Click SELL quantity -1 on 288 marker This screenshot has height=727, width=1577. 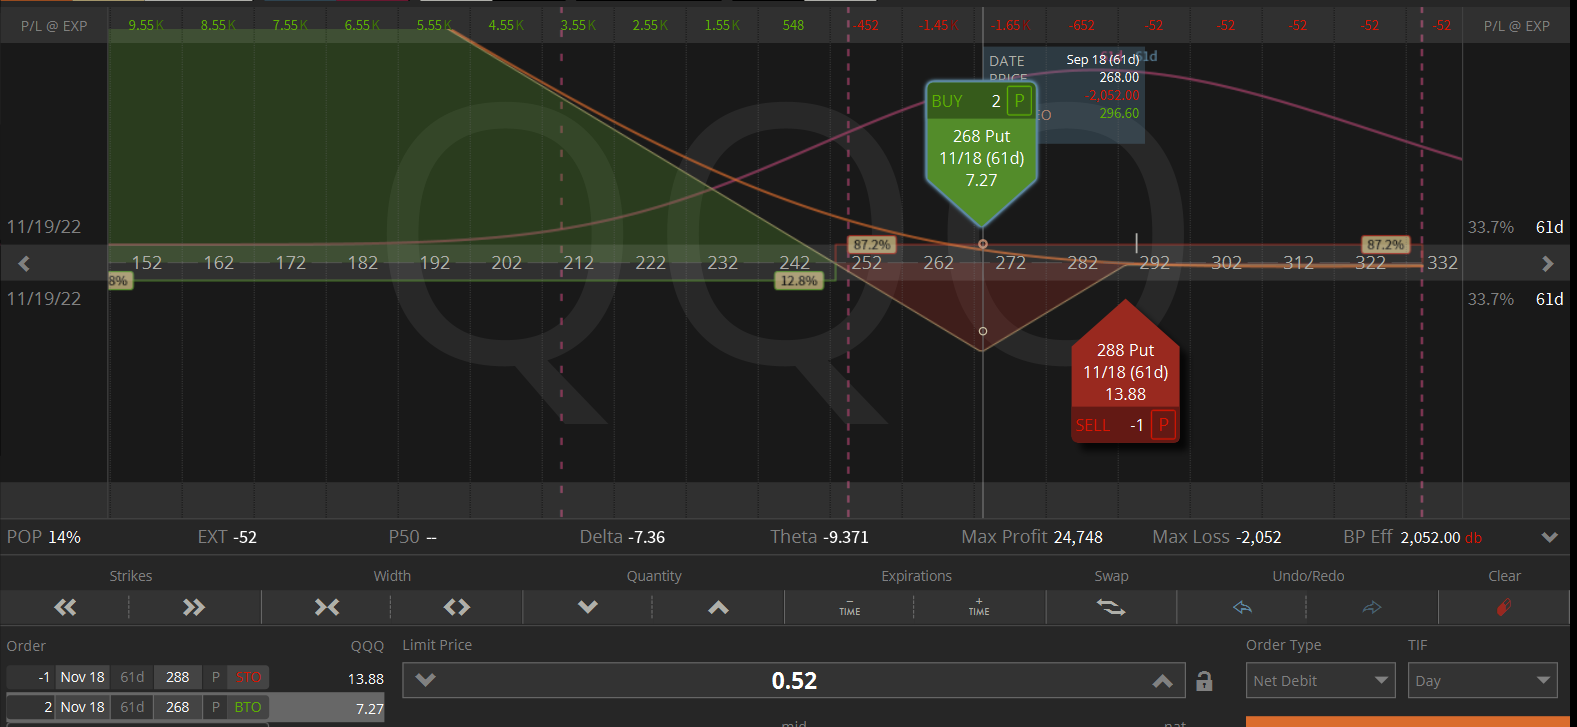[x=1136, y=425]
